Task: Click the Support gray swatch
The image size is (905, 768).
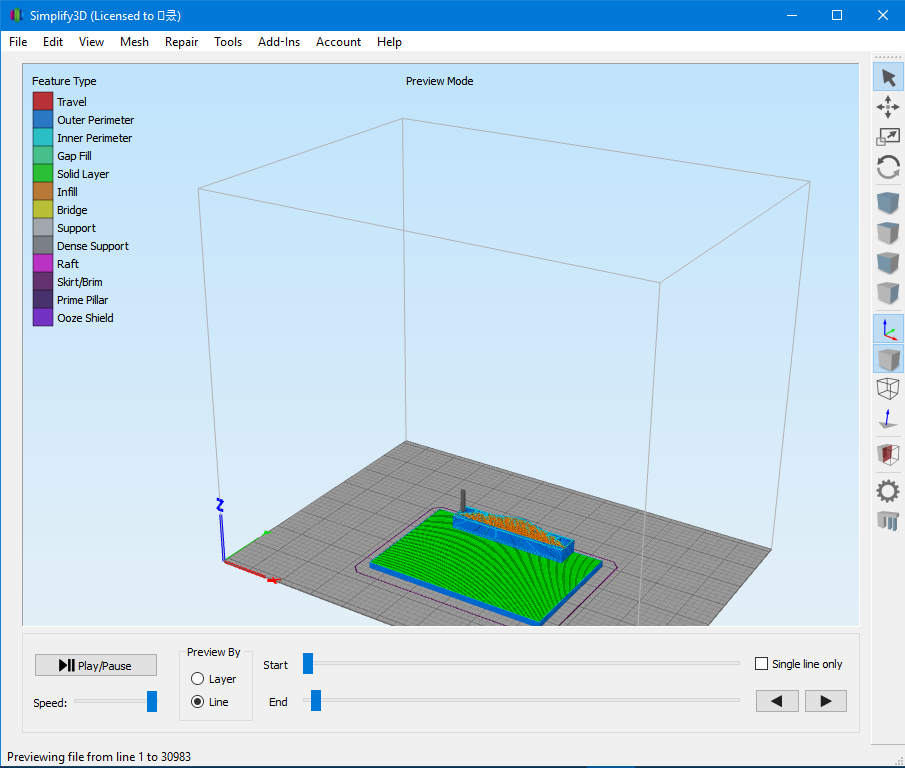Action: tap(43, 227)
